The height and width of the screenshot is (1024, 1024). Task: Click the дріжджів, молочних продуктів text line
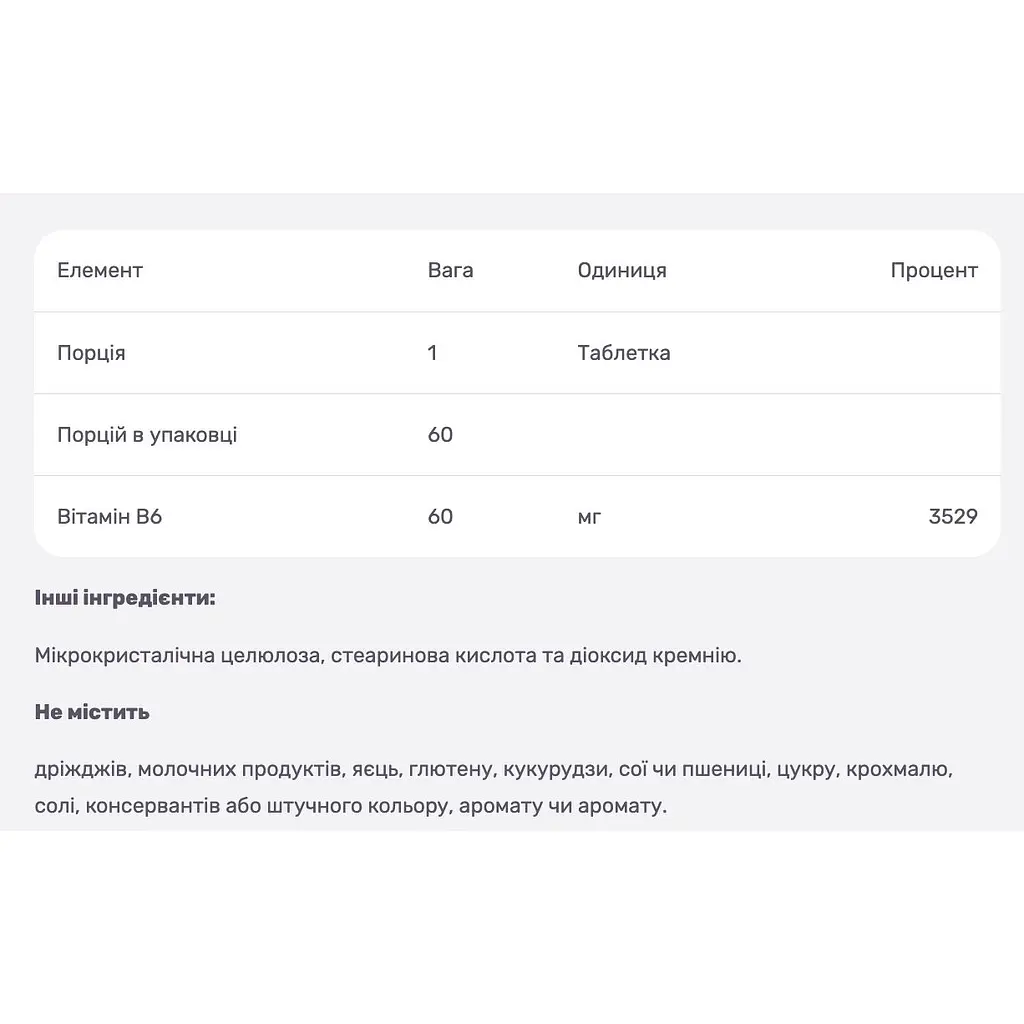tap(494, 769)
